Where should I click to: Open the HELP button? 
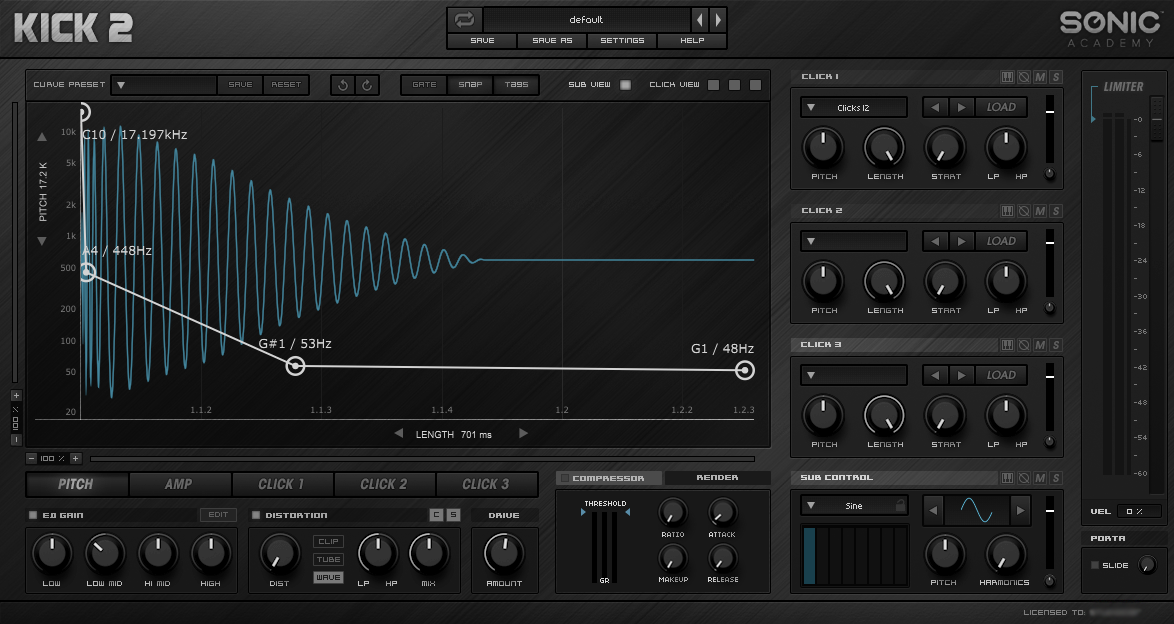692,40
